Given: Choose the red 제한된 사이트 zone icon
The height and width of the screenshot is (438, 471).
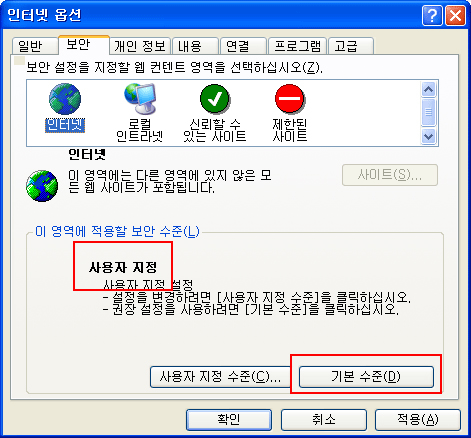Looking at the screenshot, I should point(290,99).
